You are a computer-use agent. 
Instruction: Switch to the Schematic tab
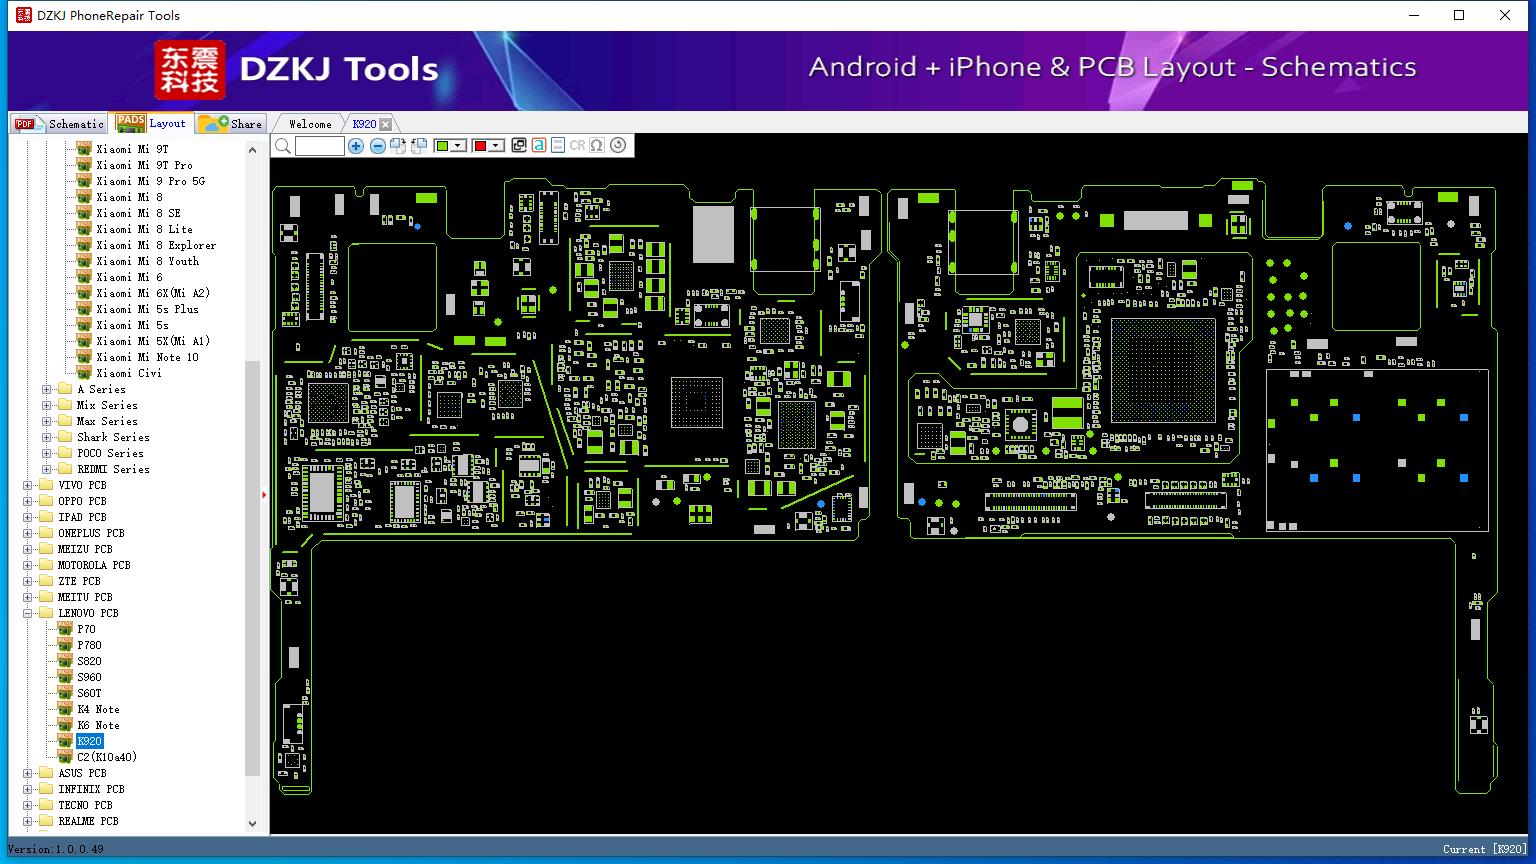tap(60, 124)
